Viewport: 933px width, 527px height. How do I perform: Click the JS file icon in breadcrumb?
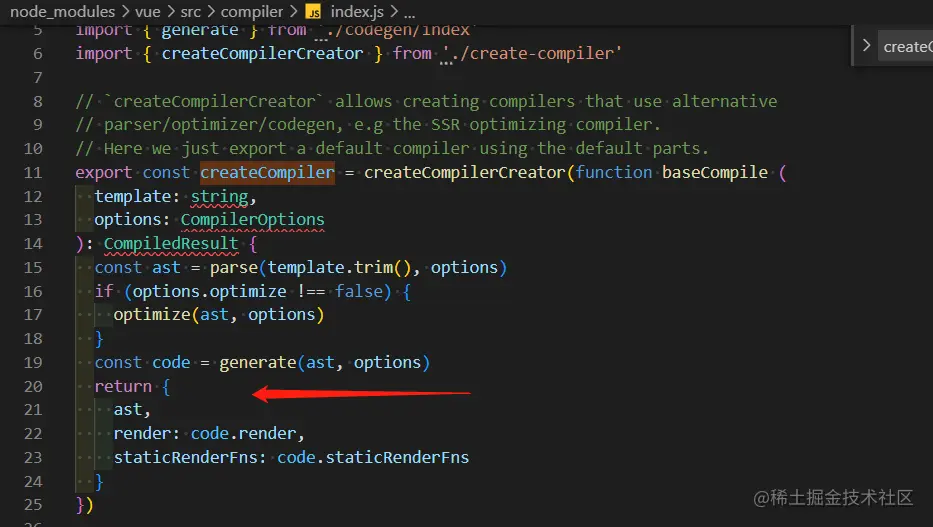tap(313, 12)
